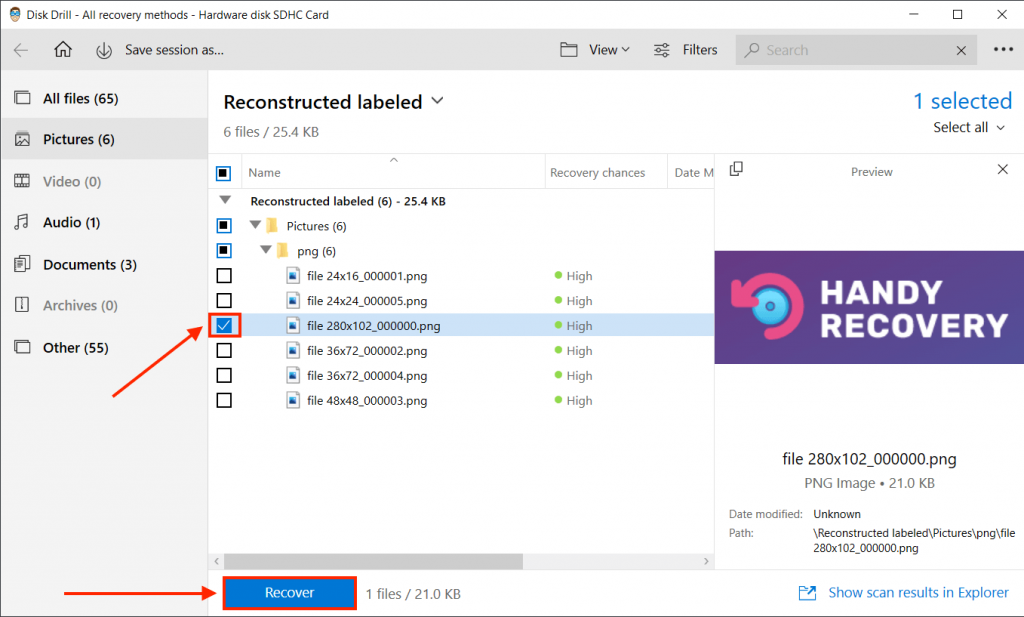Switch to the Audio (1) category
This screenshot has height=617, width=1024.
(x=71, y=223)
